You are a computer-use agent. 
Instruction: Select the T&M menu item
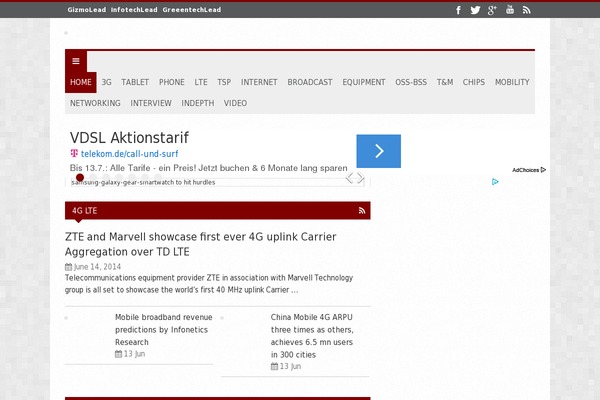[445, 82]
